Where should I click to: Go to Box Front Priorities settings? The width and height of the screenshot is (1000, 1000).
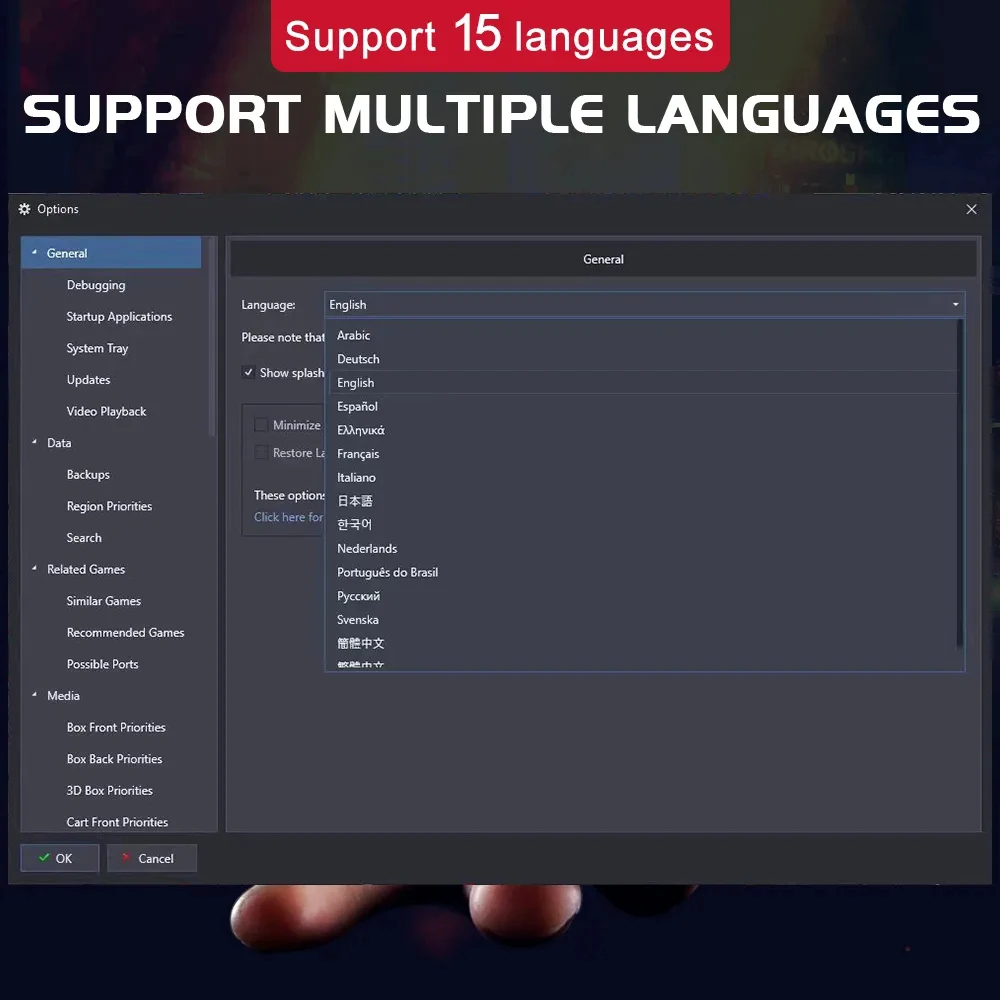(116, 727)
